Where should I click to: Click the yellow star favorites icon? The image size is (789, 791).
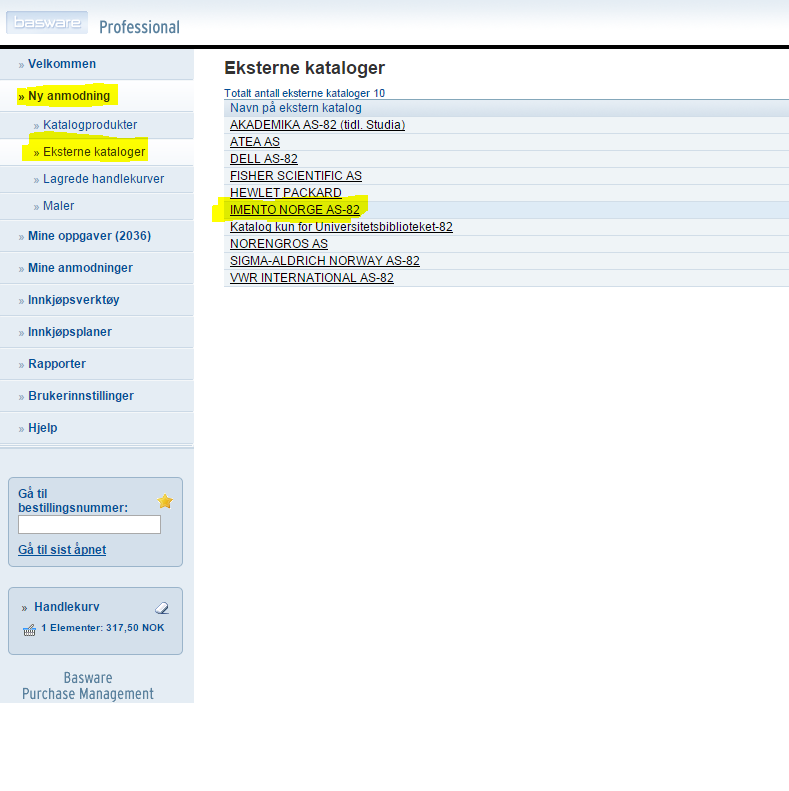(x=165, y=501)
